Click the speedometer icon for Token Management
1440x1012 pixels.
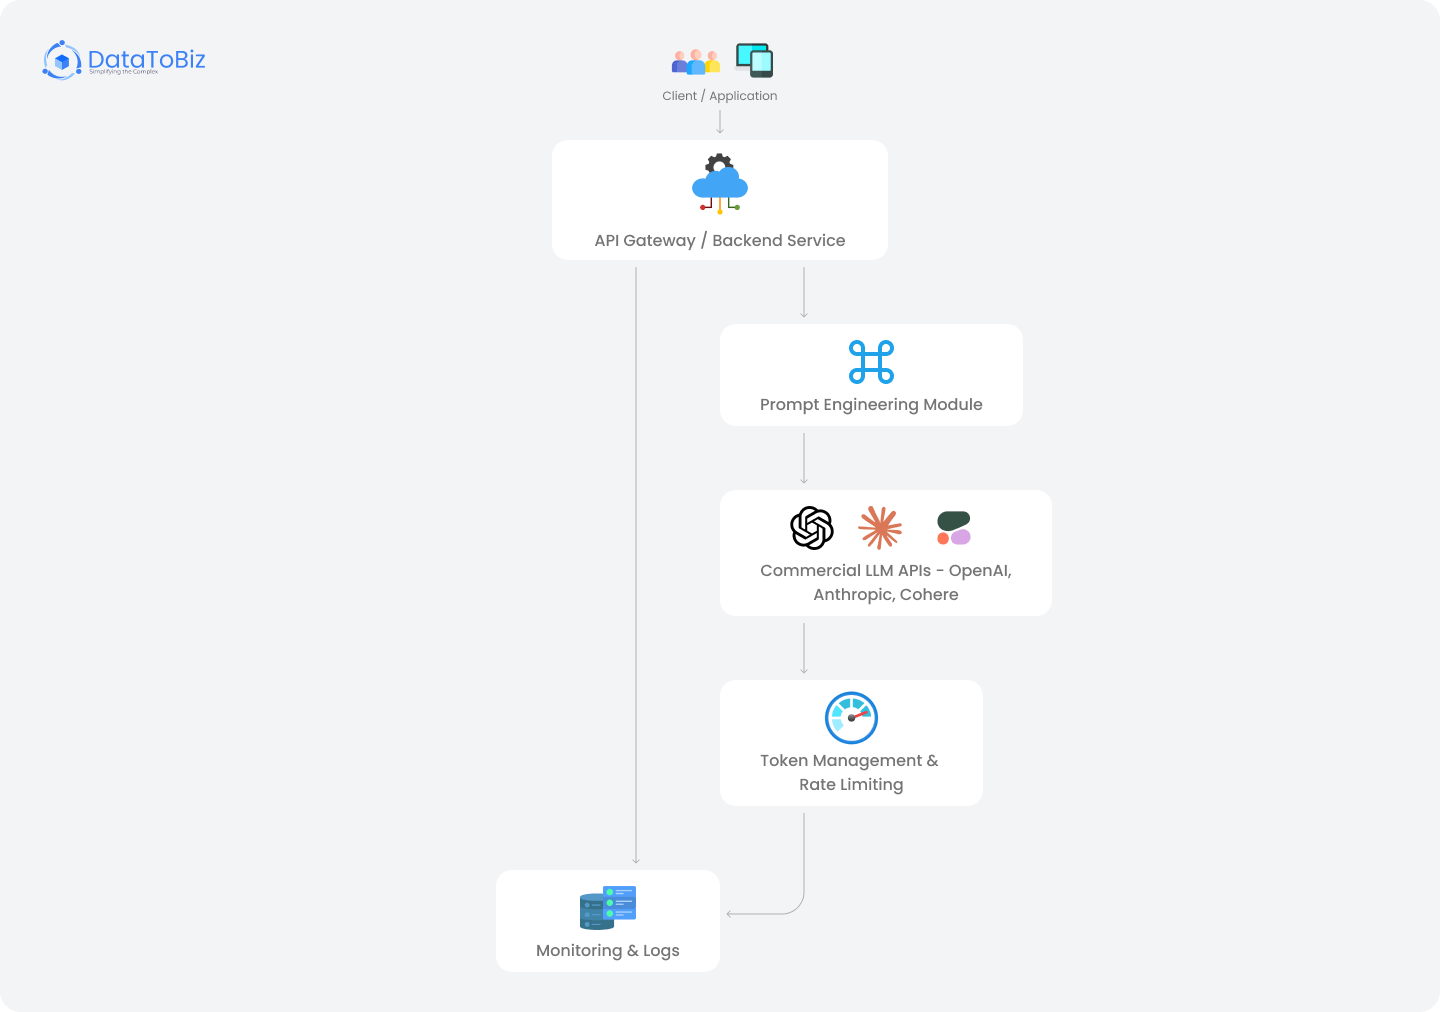851,718
